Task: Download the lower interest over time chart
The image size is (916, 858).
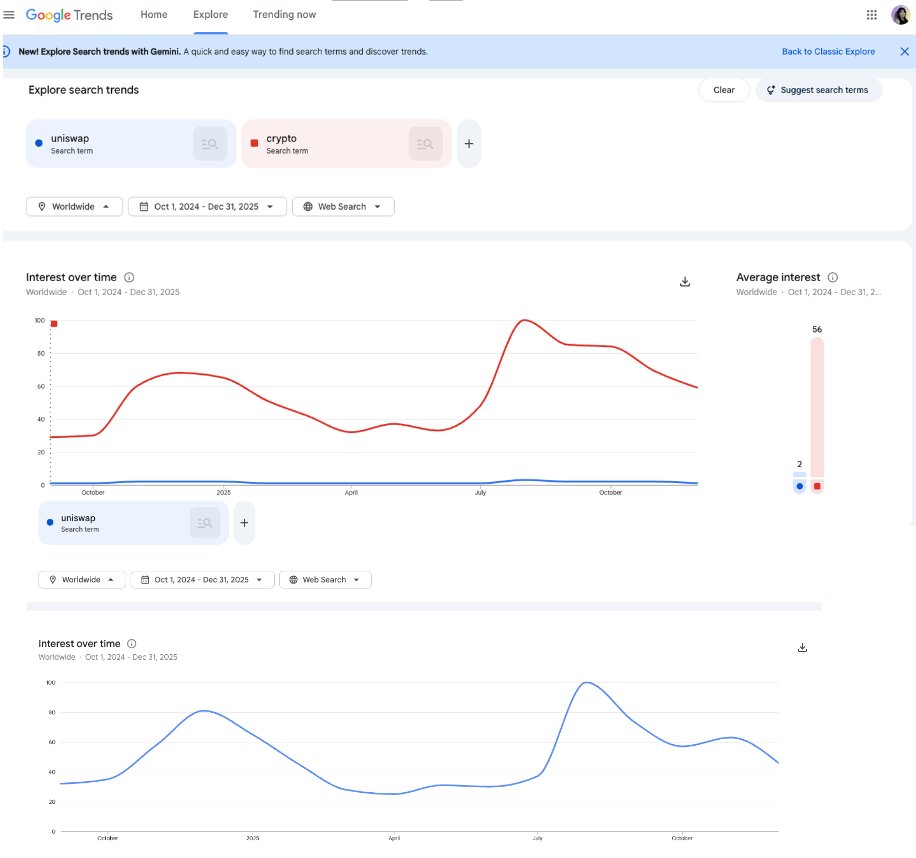Action: [x=802, y=648]
